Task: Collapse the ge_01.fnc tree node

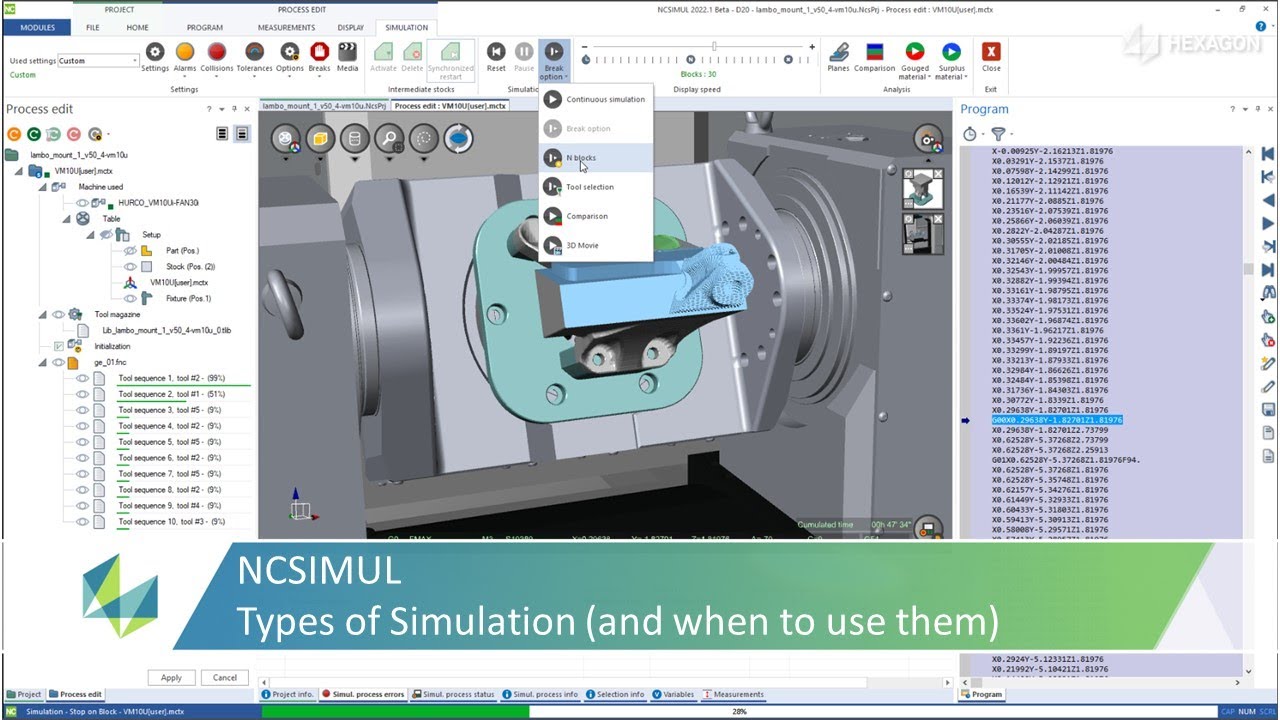Action: (x=43, y=363)
